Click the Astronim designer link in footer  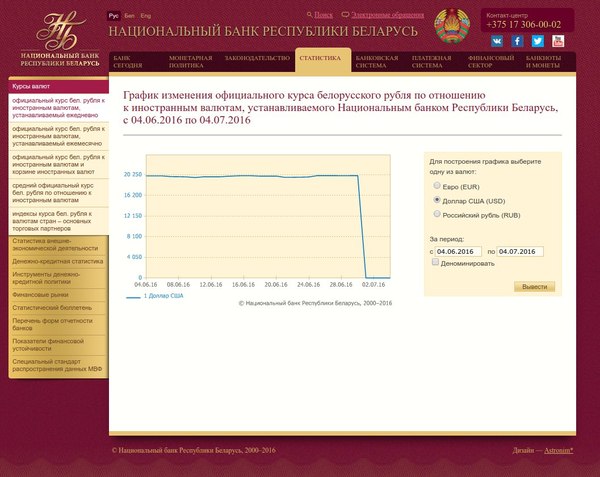tap(559, 450)
